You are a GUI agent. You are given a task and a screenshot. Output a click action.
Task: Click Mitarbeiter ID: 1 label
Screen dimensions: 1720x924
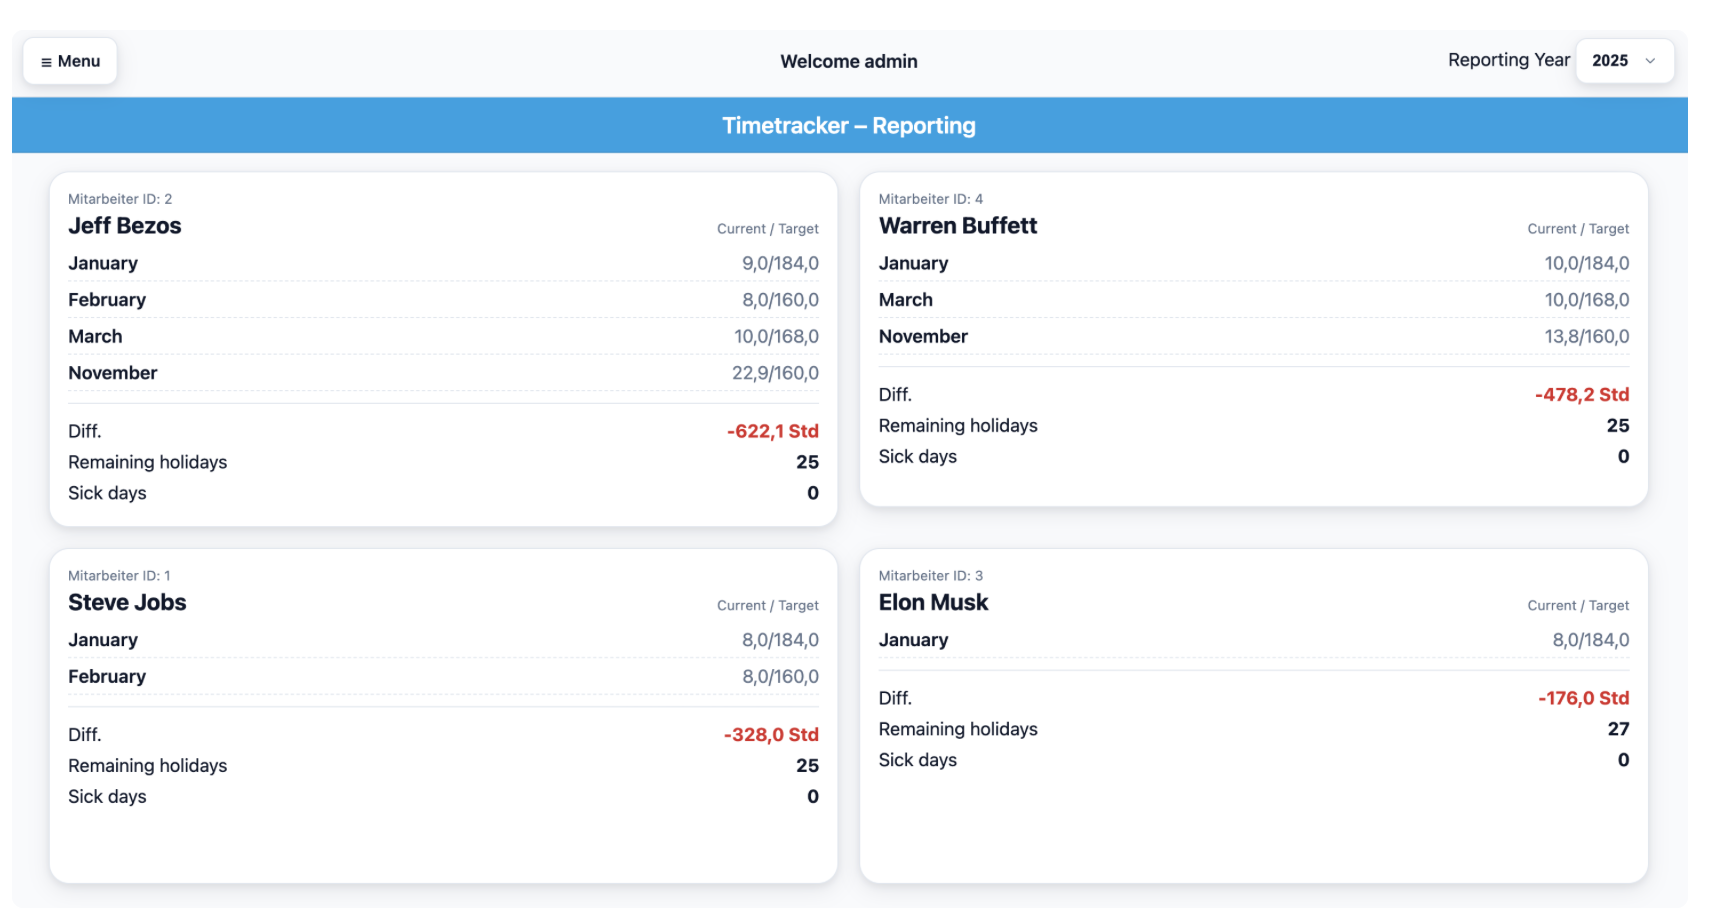119,576
